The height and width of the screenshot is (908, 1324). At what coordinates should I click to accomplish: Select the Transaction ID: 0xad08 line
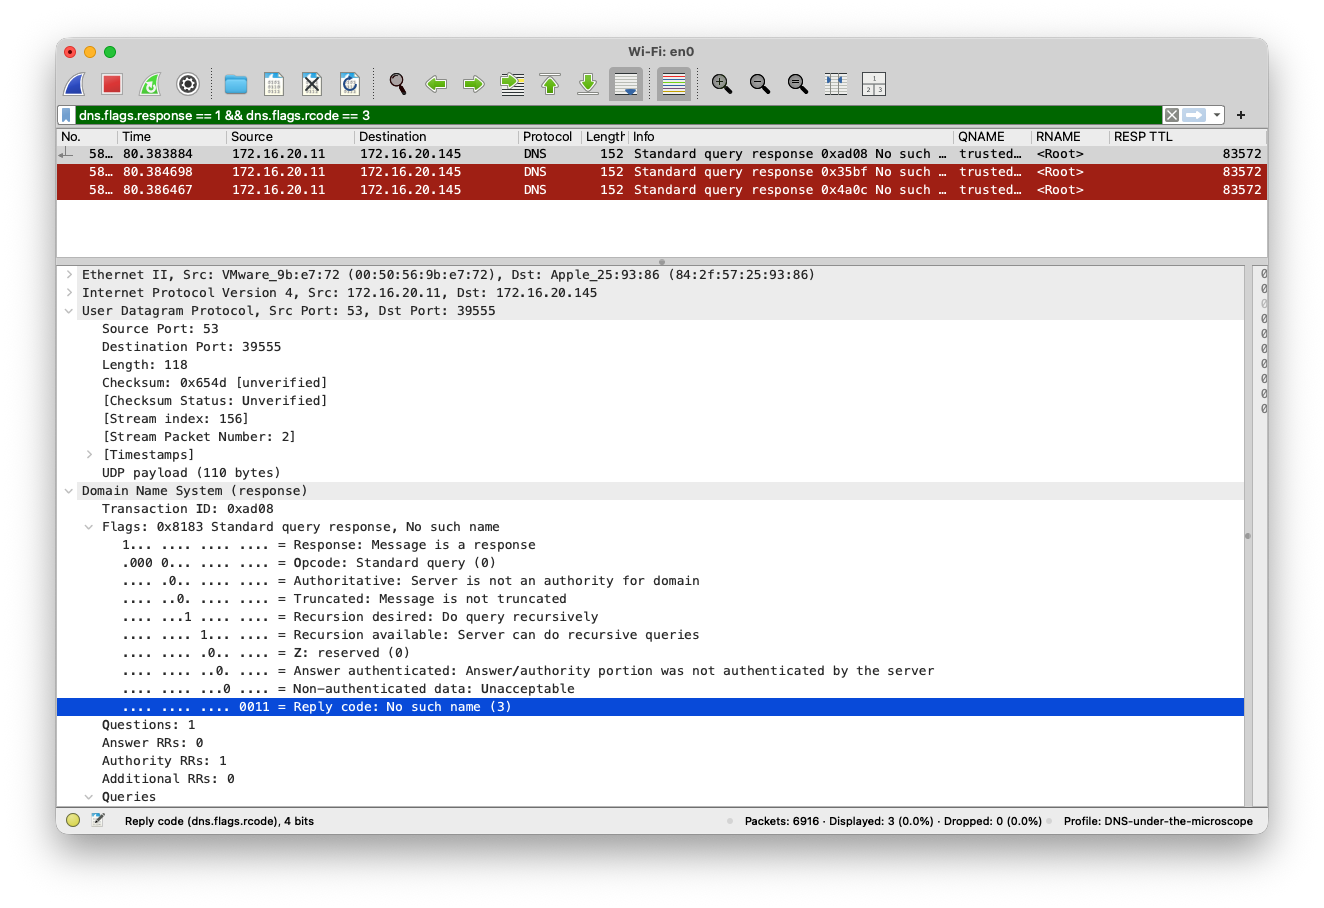[187, 509]
